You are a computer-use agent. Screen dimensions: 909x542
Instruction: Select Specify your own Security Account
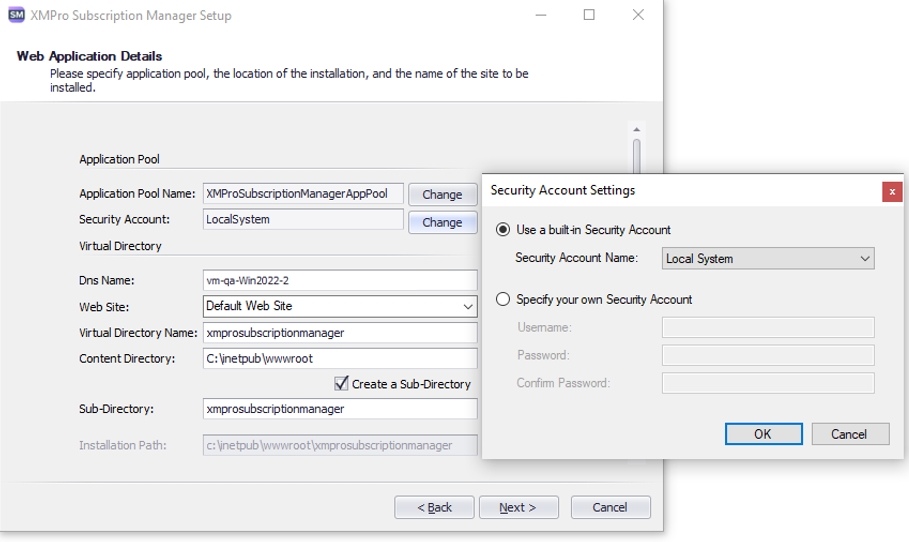point(503,299)
